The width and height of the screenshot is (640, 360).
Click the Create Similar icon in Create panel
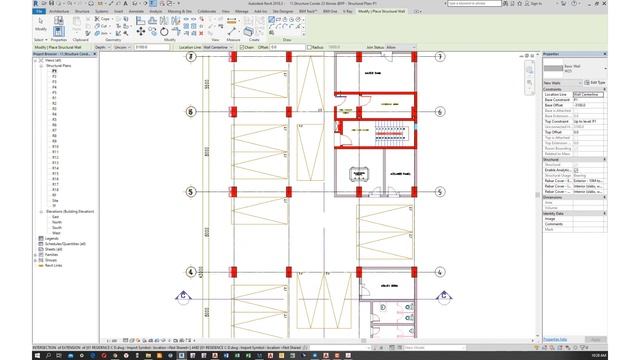[x=249, y=31]
